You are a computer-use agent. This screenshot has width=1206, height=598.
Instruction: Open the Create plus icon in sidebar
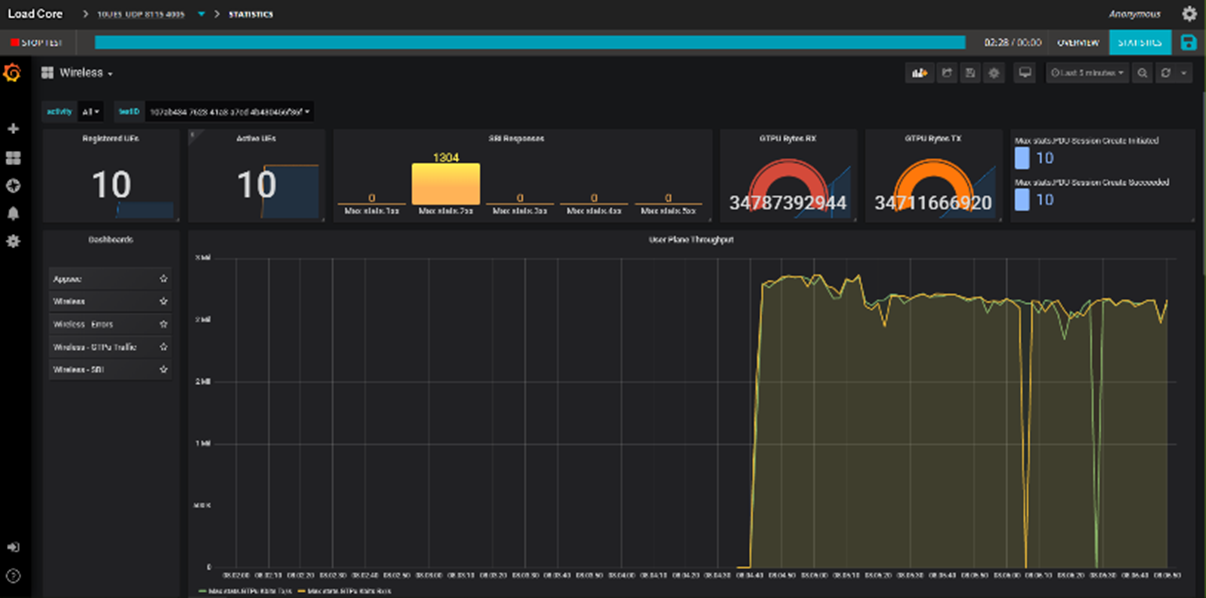(14, 128)
